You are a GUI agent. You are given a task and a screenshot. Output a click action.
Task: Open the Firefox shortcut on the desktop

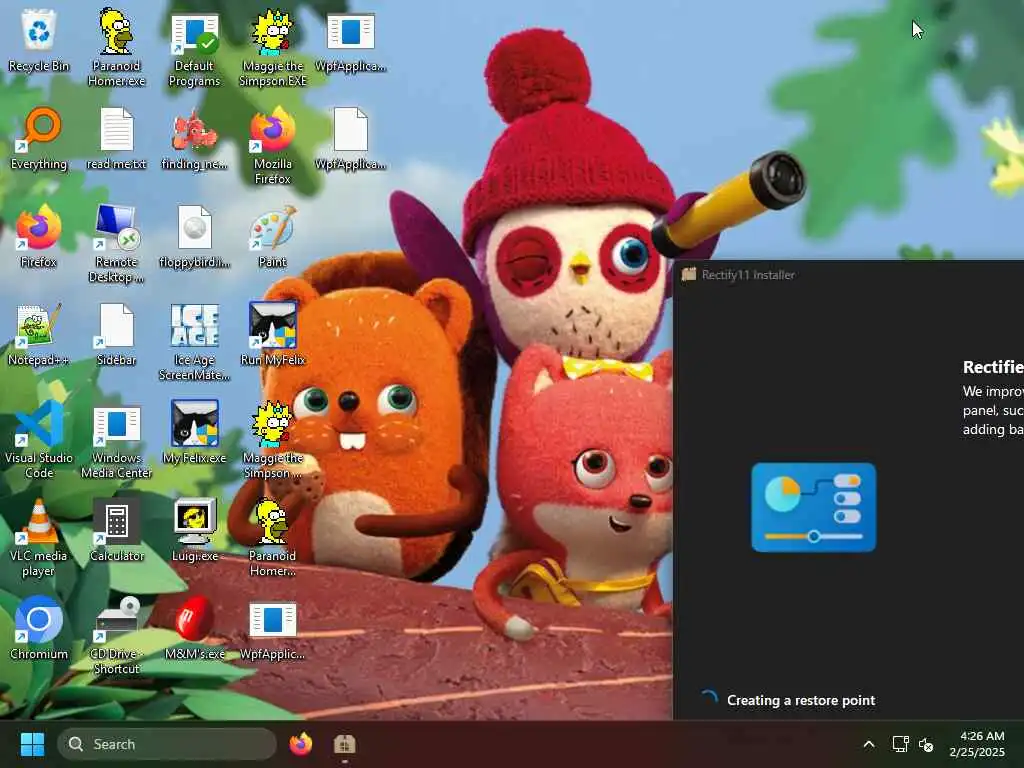pos(39,236)
